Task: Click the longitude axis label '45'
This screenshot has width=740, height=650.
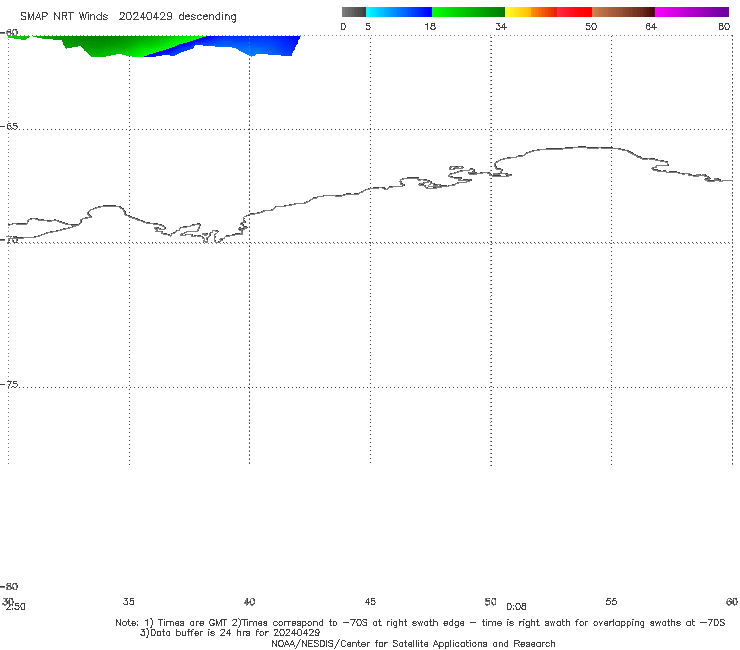Action: pos(370,601)
